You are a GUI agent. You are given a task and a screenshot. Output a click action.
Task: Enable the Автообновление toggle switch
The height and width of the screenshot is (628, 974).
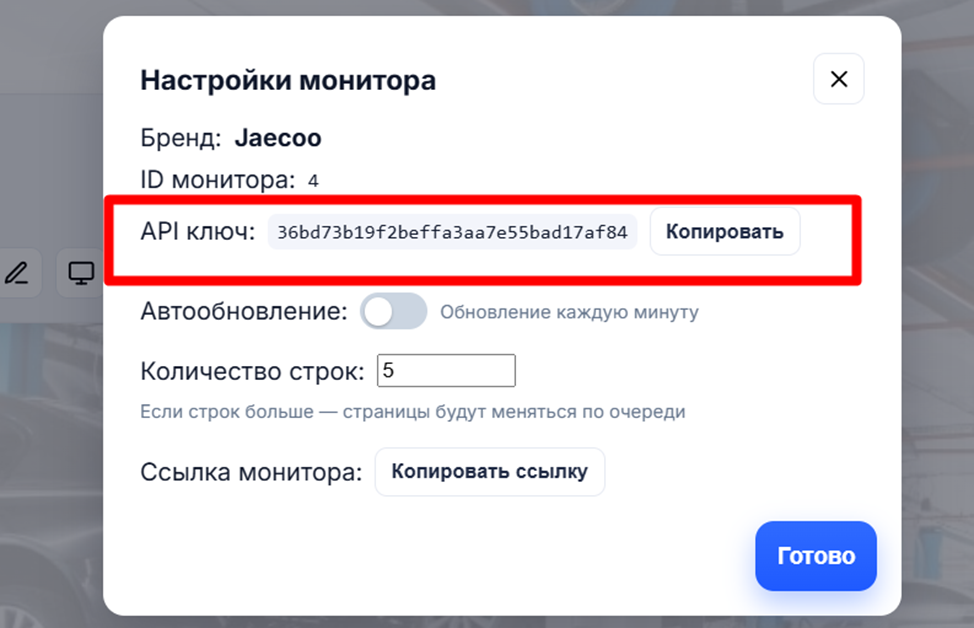tap(393, 312)
